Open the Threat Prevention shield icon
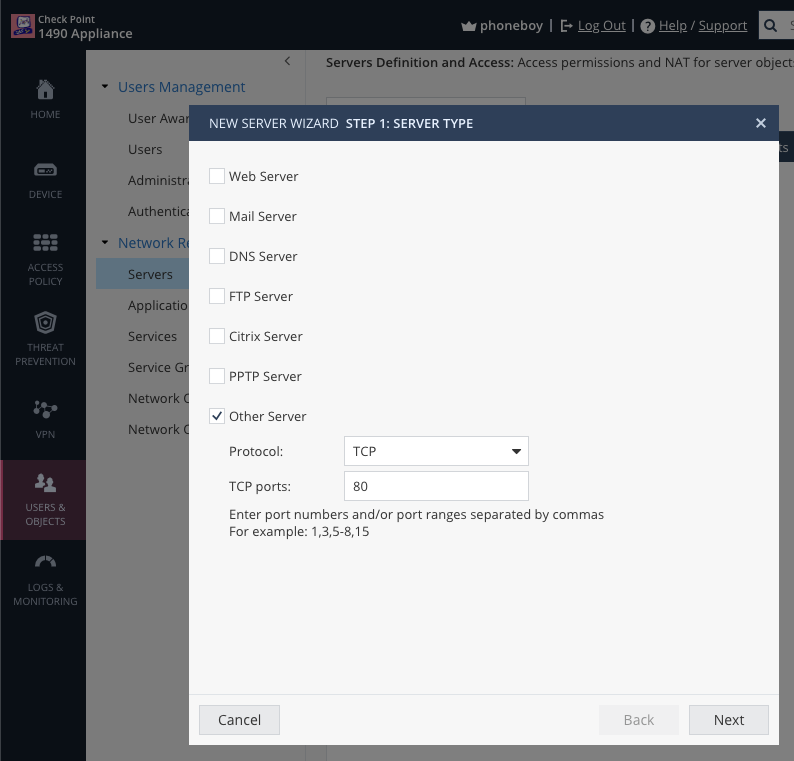Viewport: 794px width, 761px height. tap(45, 323)
